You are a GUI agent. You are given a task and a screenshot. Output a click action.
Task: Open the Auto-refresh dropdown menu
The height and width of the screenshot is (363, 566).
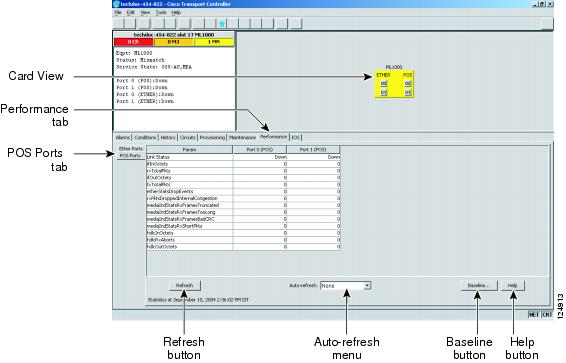(345, 286)
